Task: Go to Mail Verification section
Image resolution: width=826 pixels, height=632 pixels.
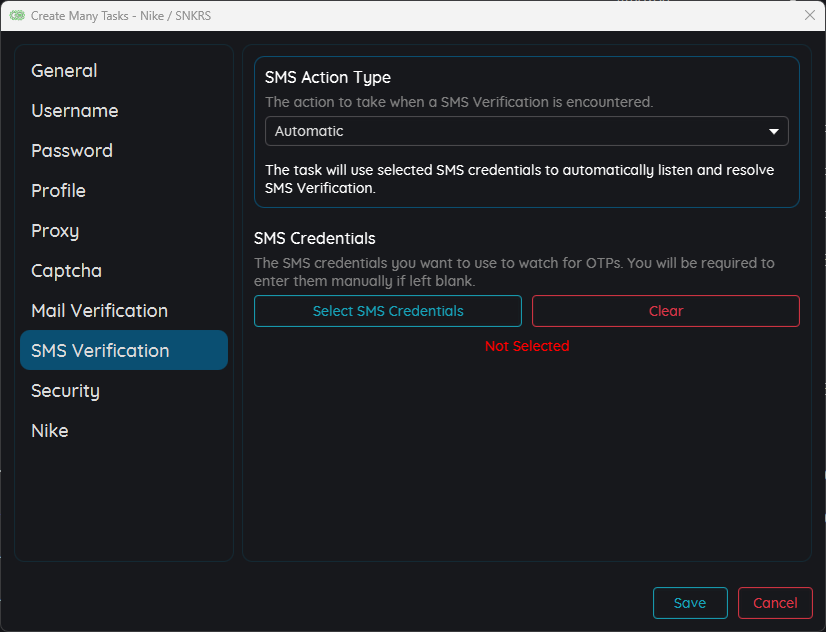Action: (124, 311)
